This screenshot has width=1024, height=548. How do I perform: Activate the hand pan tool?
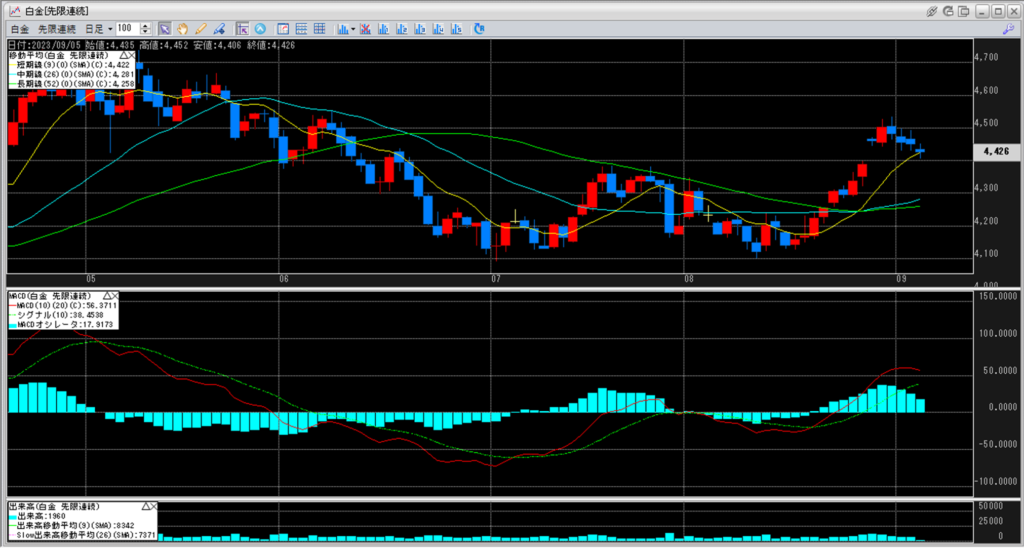(x=183, y=29)
